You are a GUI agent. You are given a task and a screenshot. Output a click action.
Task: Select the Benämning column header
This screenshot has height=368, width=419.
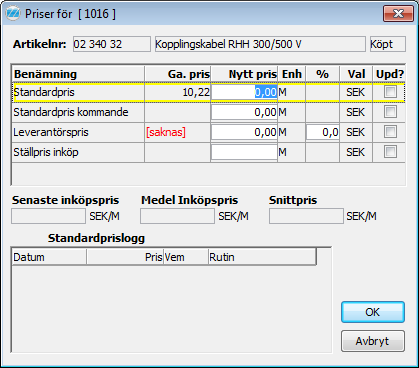tap(78, 74)
